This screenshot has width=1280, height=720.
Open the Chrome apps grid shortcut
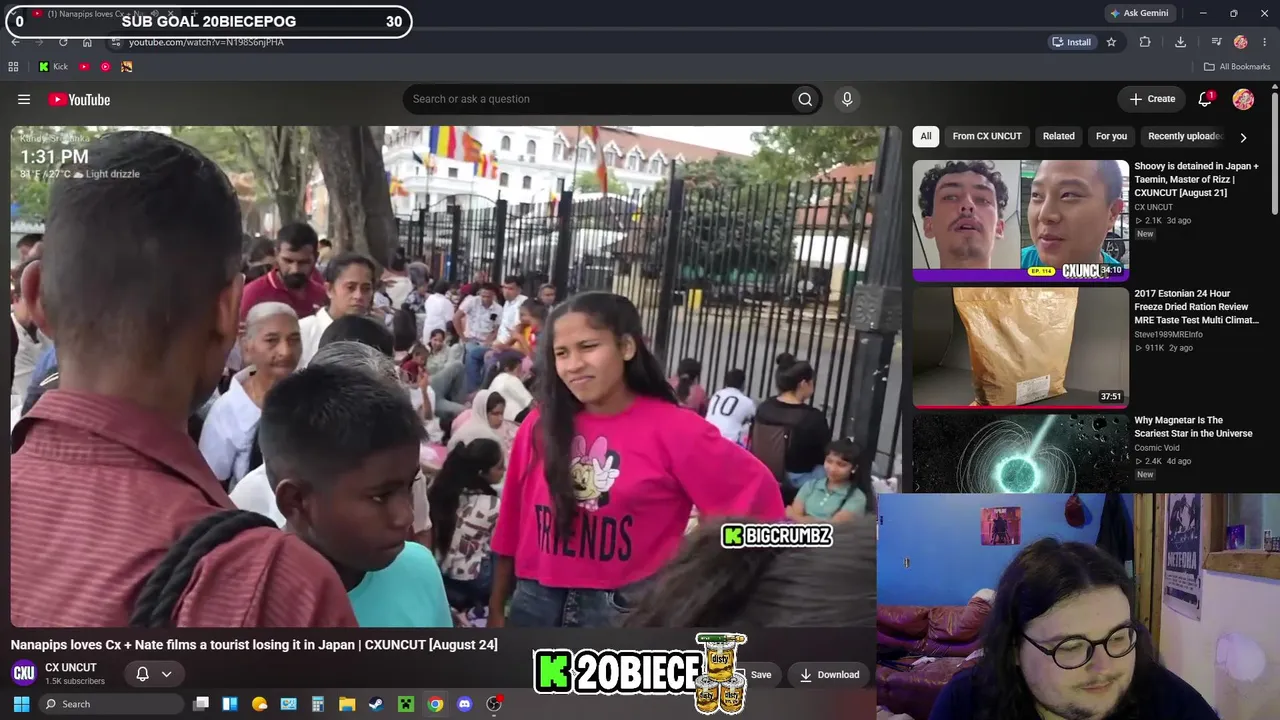point(13,67)
